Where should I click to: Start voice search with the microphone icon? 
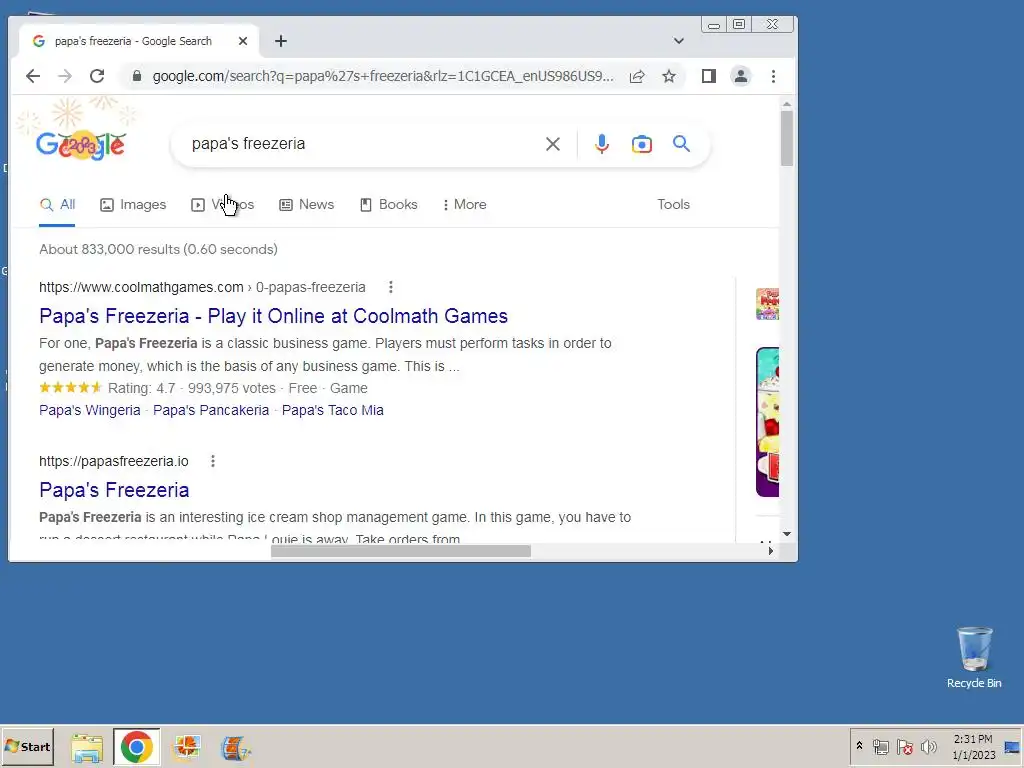[x=601, y=144]
